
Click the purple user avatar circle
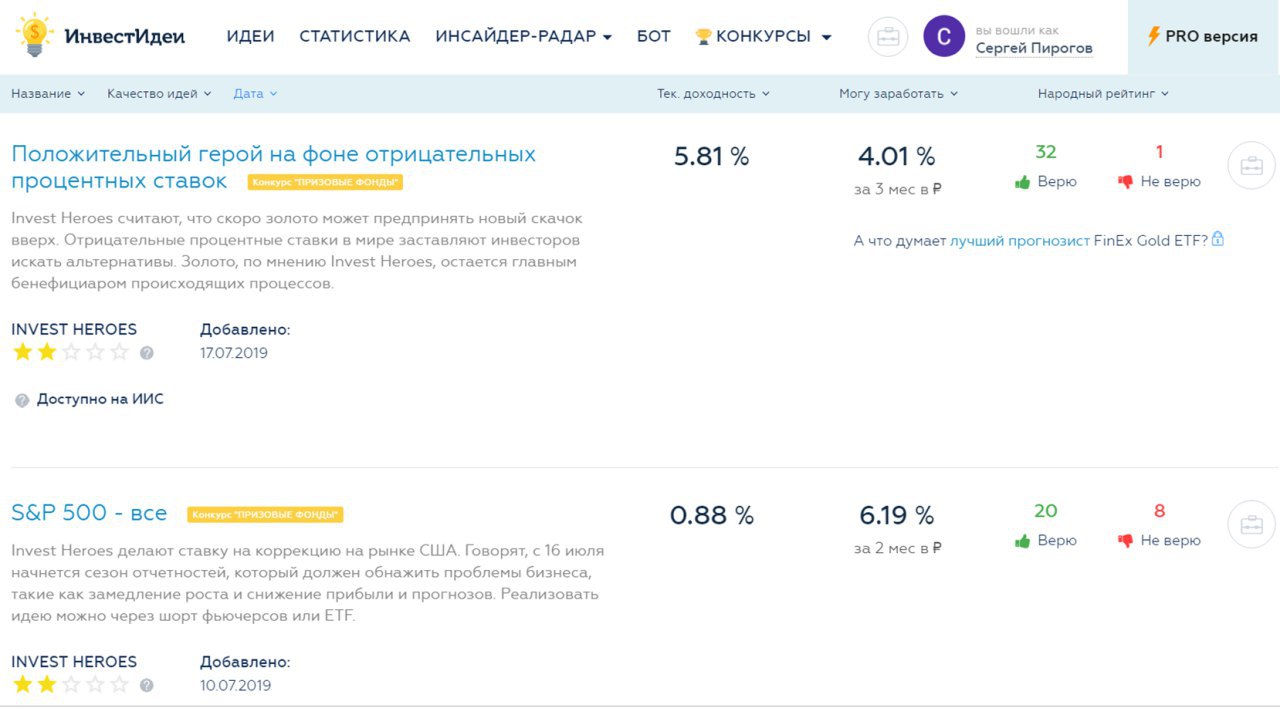point(944,37)
